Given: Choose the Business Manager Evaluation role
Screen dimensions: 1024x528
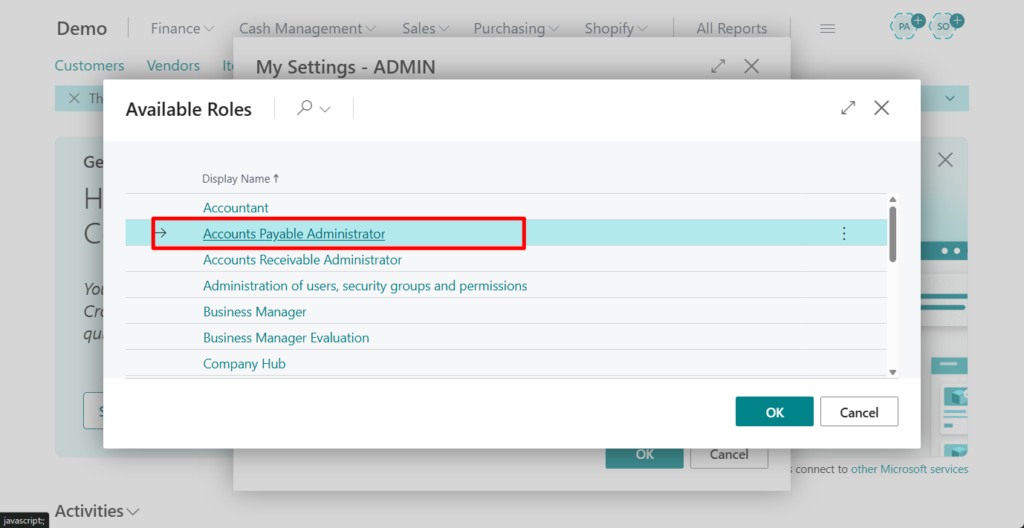Looking at the screenshot, I should 286,338.
